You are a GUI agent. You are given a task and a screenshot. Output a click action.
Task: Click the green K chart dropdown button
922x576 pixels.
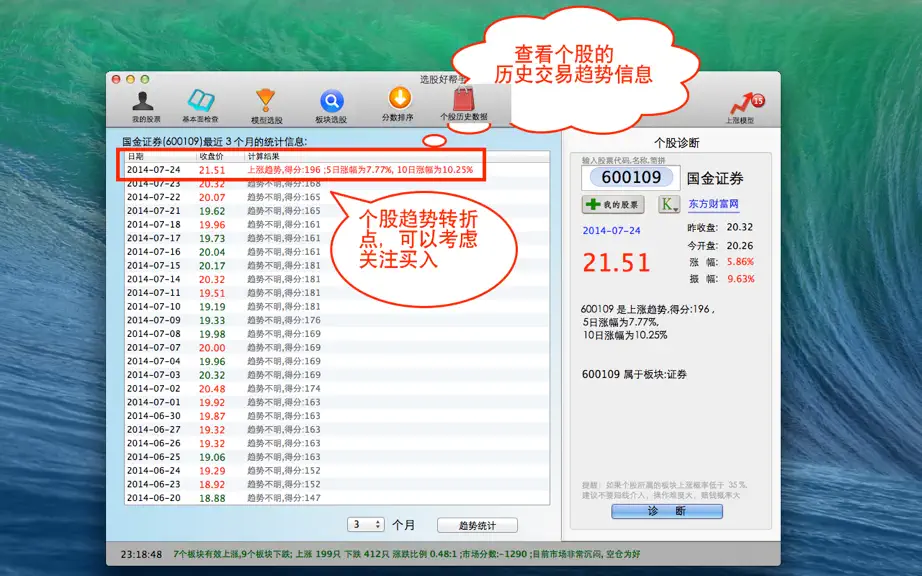tap(669, 205)
